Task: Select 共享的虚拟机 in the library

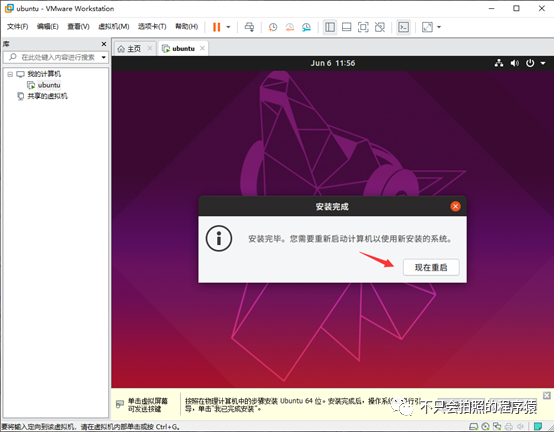Action: (x=47, y=96)
